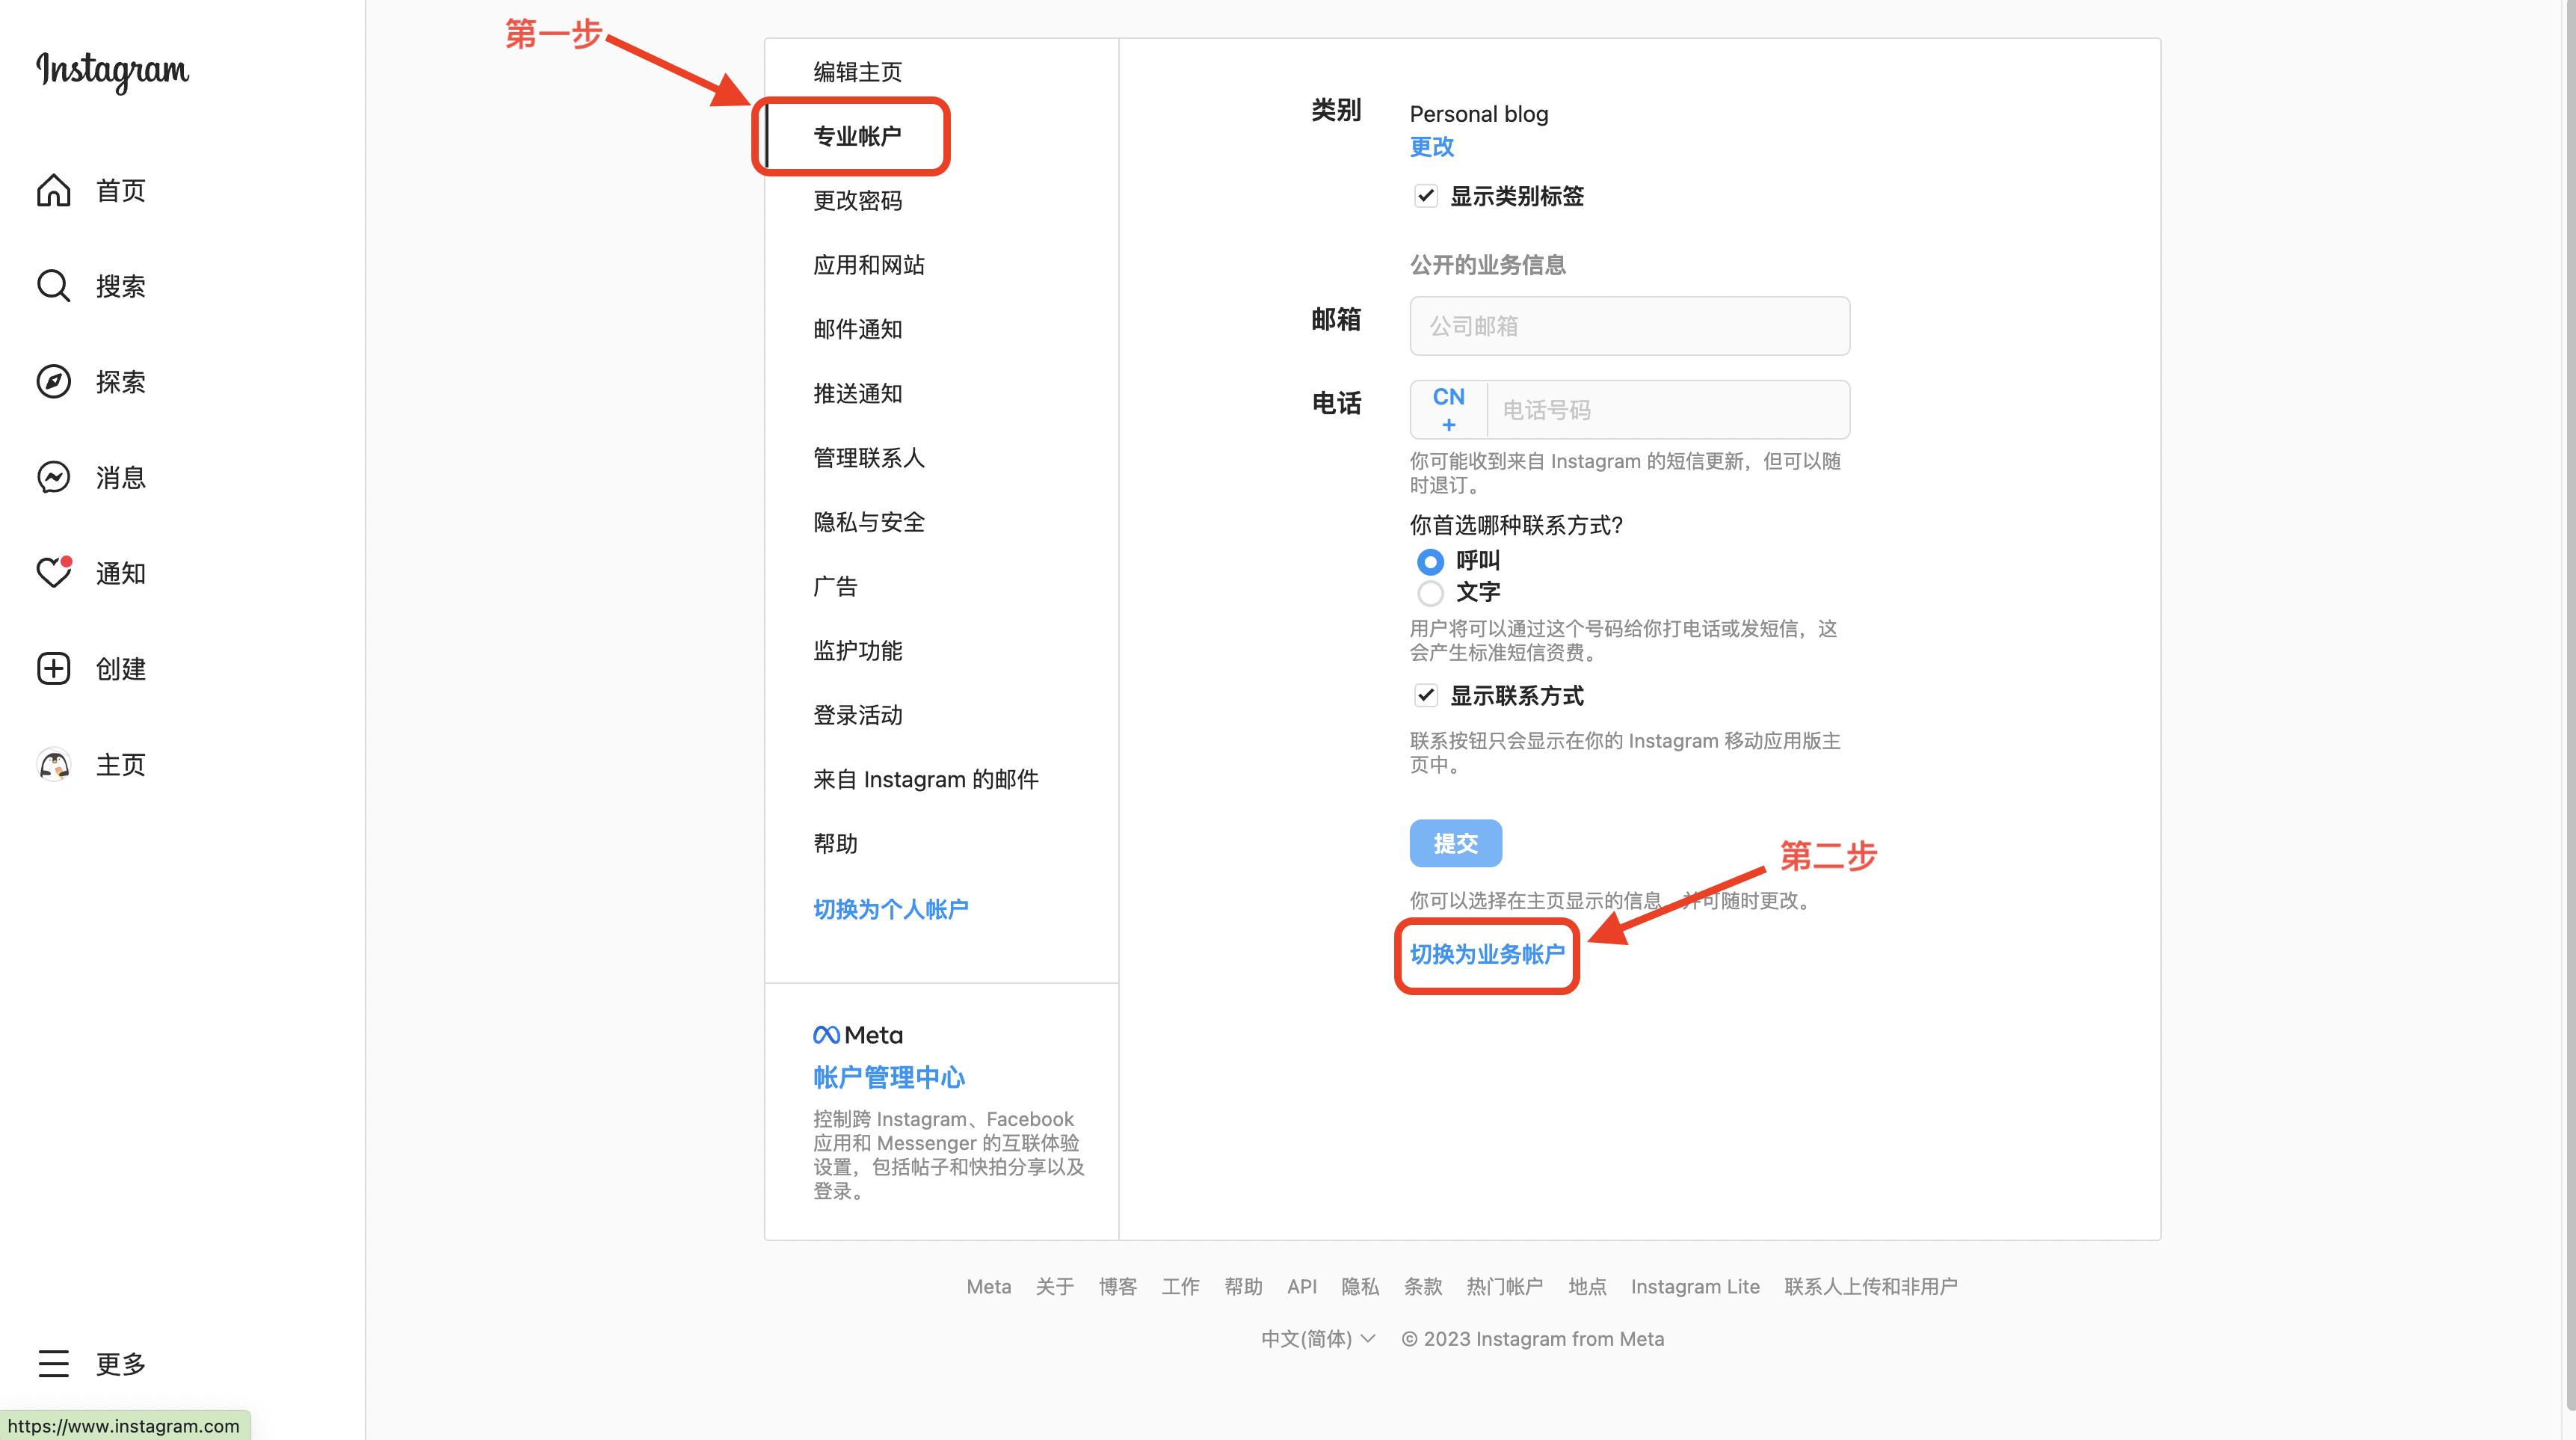Image resolution: width=2576 pixels, height=1440 pixels.
Task: Toggle the 显示类别标签 checkbox
Action: point(1426,196)
